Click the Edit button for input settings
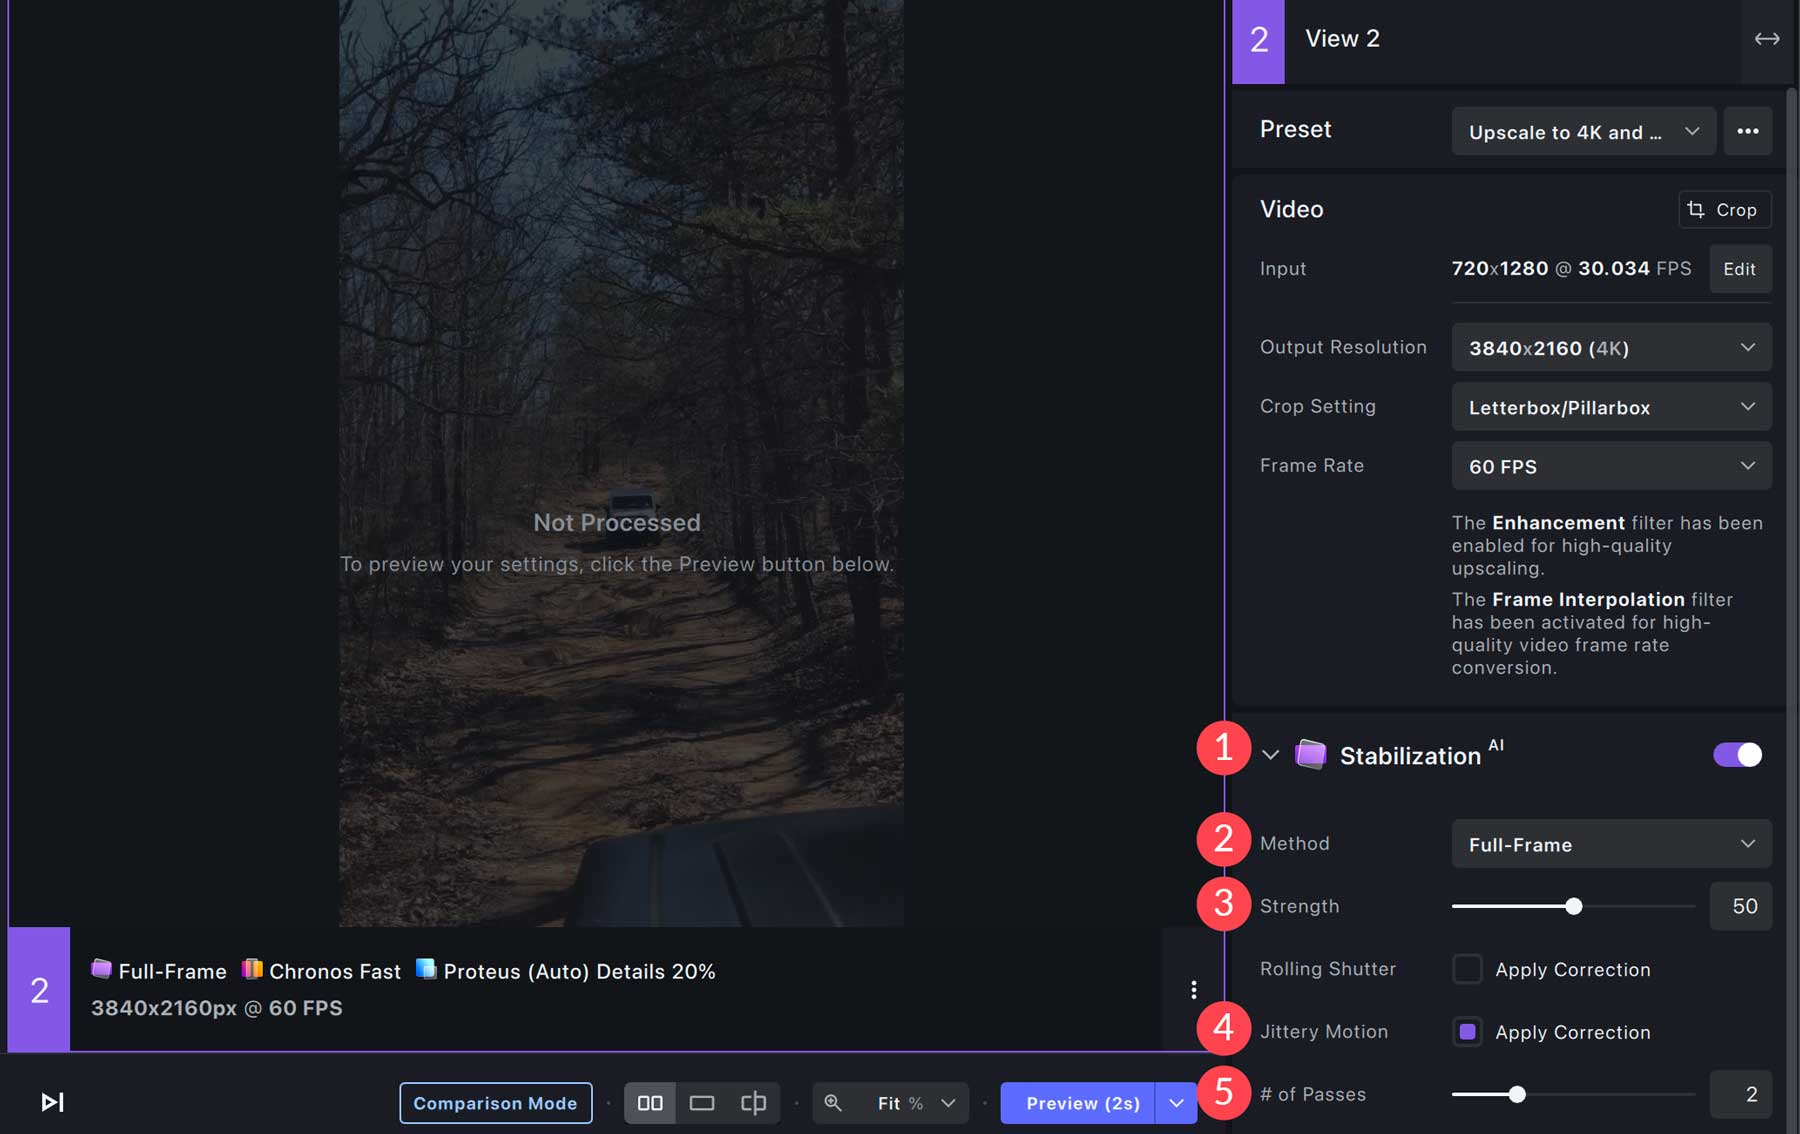The height and width of the screenshot is (1134, 1800). pos(1740,268)
